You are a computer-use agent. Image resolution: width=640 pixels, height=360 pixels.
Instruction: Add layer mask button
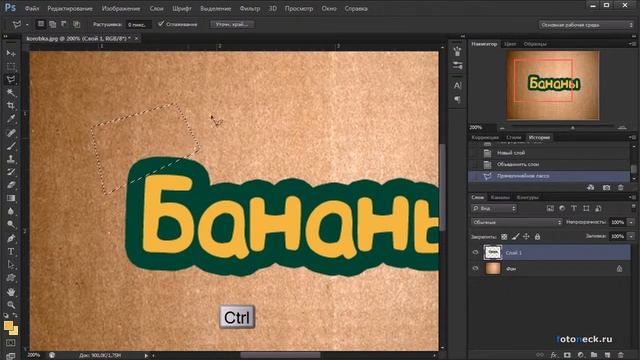point(567,355)
